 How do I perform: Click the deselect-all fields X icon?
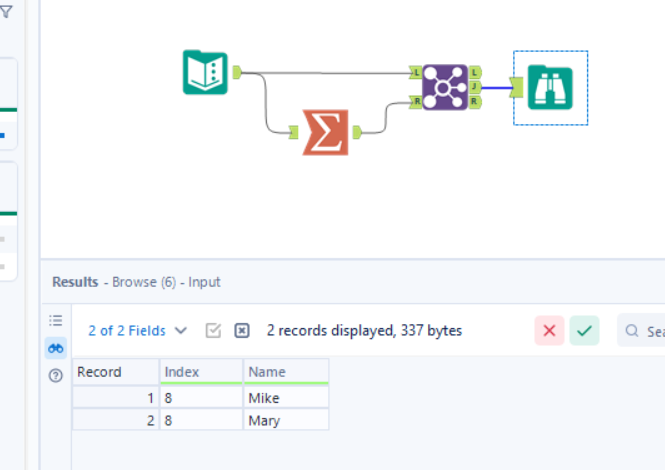tap(242, 330)
